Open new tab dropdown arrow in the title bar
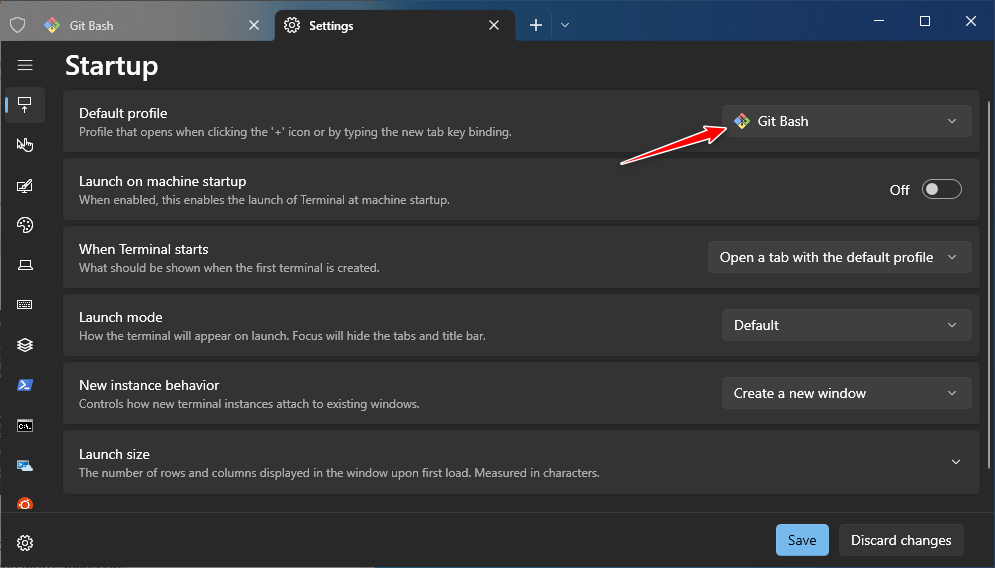 (565, 25)
